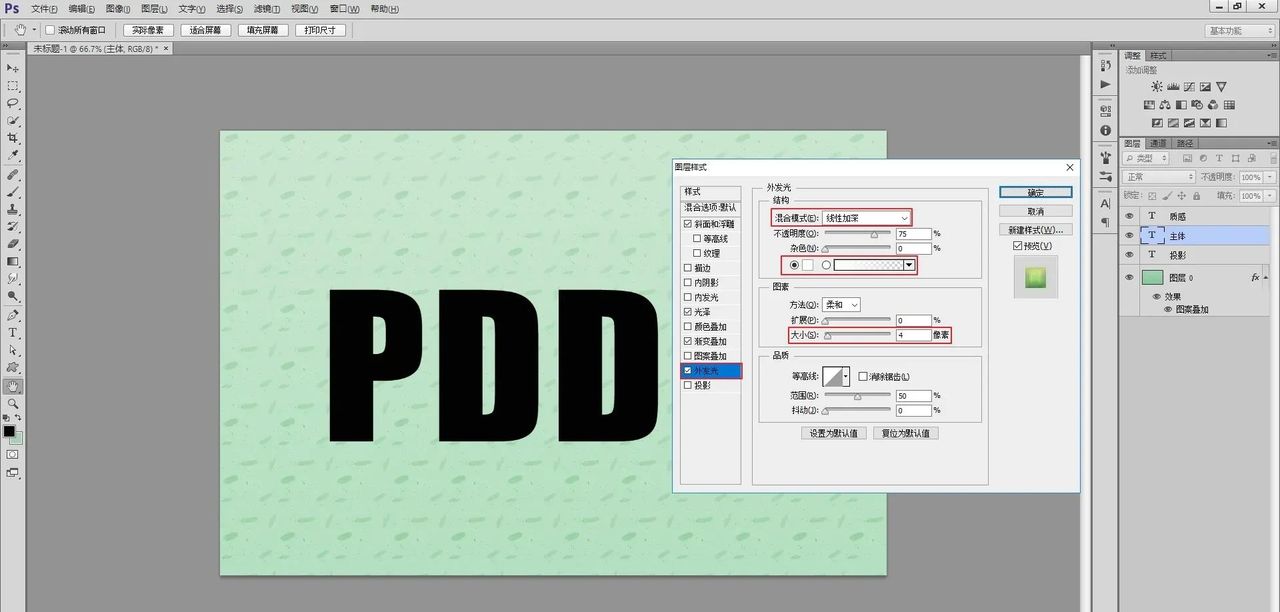Open the 混合模式 blend mode dropdown

(x=867, y=218)
